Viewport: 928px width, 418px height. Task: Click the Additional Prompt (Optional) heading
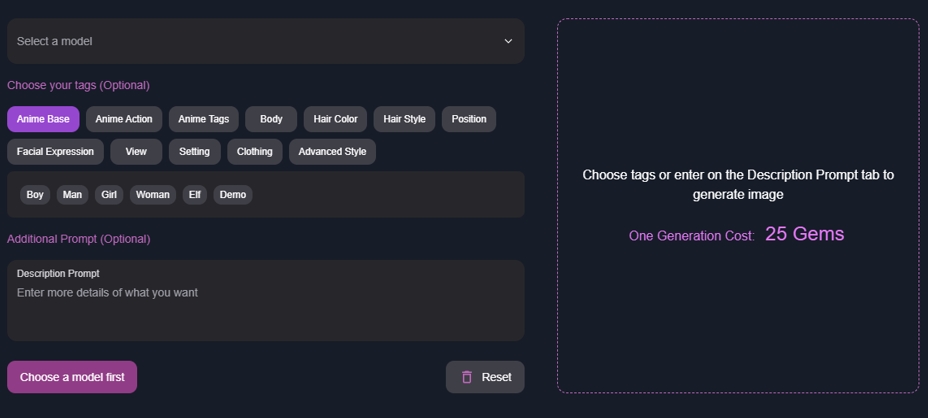(x=79, y=239)
